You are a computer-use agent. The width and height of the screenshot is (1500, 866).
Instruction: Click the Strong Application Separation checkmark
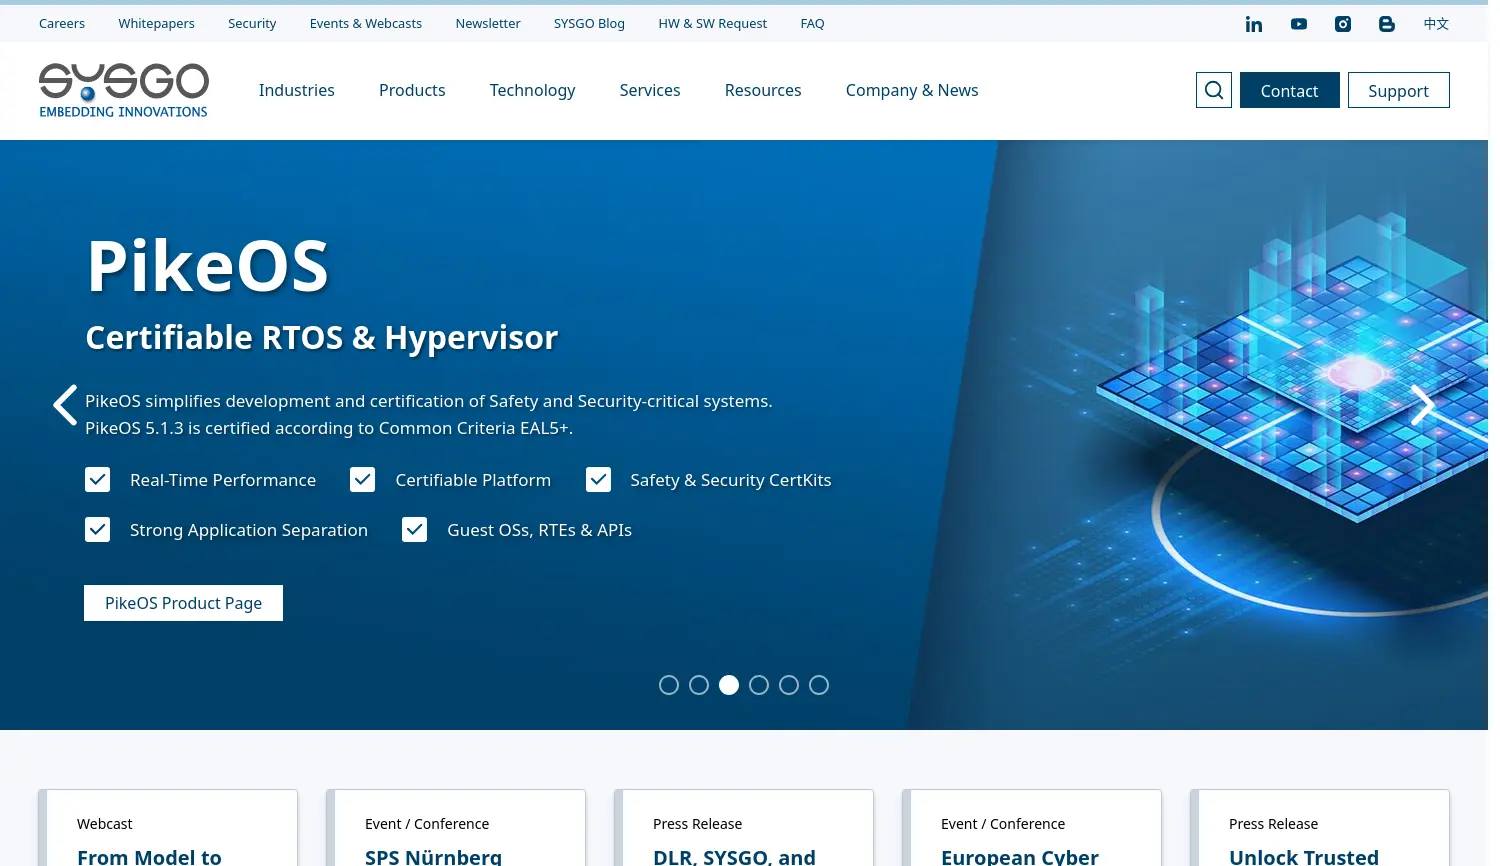coord(98,529)
